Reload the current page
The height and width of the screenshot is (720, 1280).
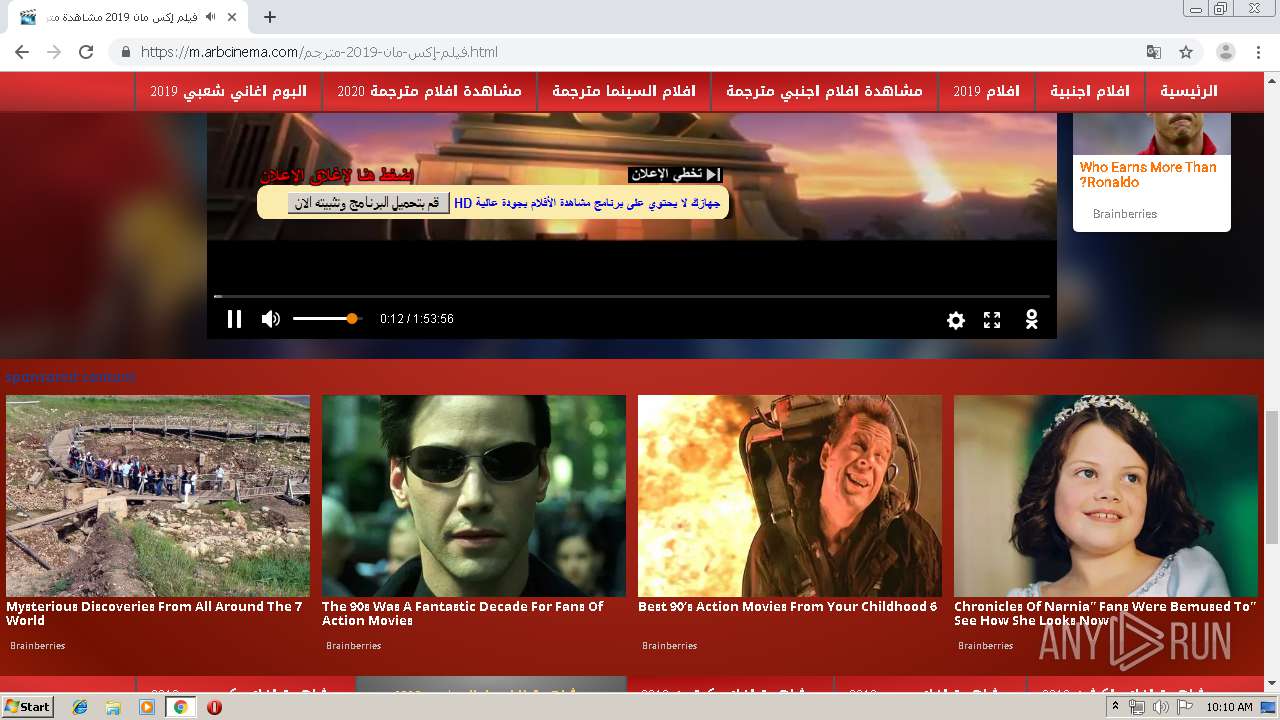(x=86, y=52)
